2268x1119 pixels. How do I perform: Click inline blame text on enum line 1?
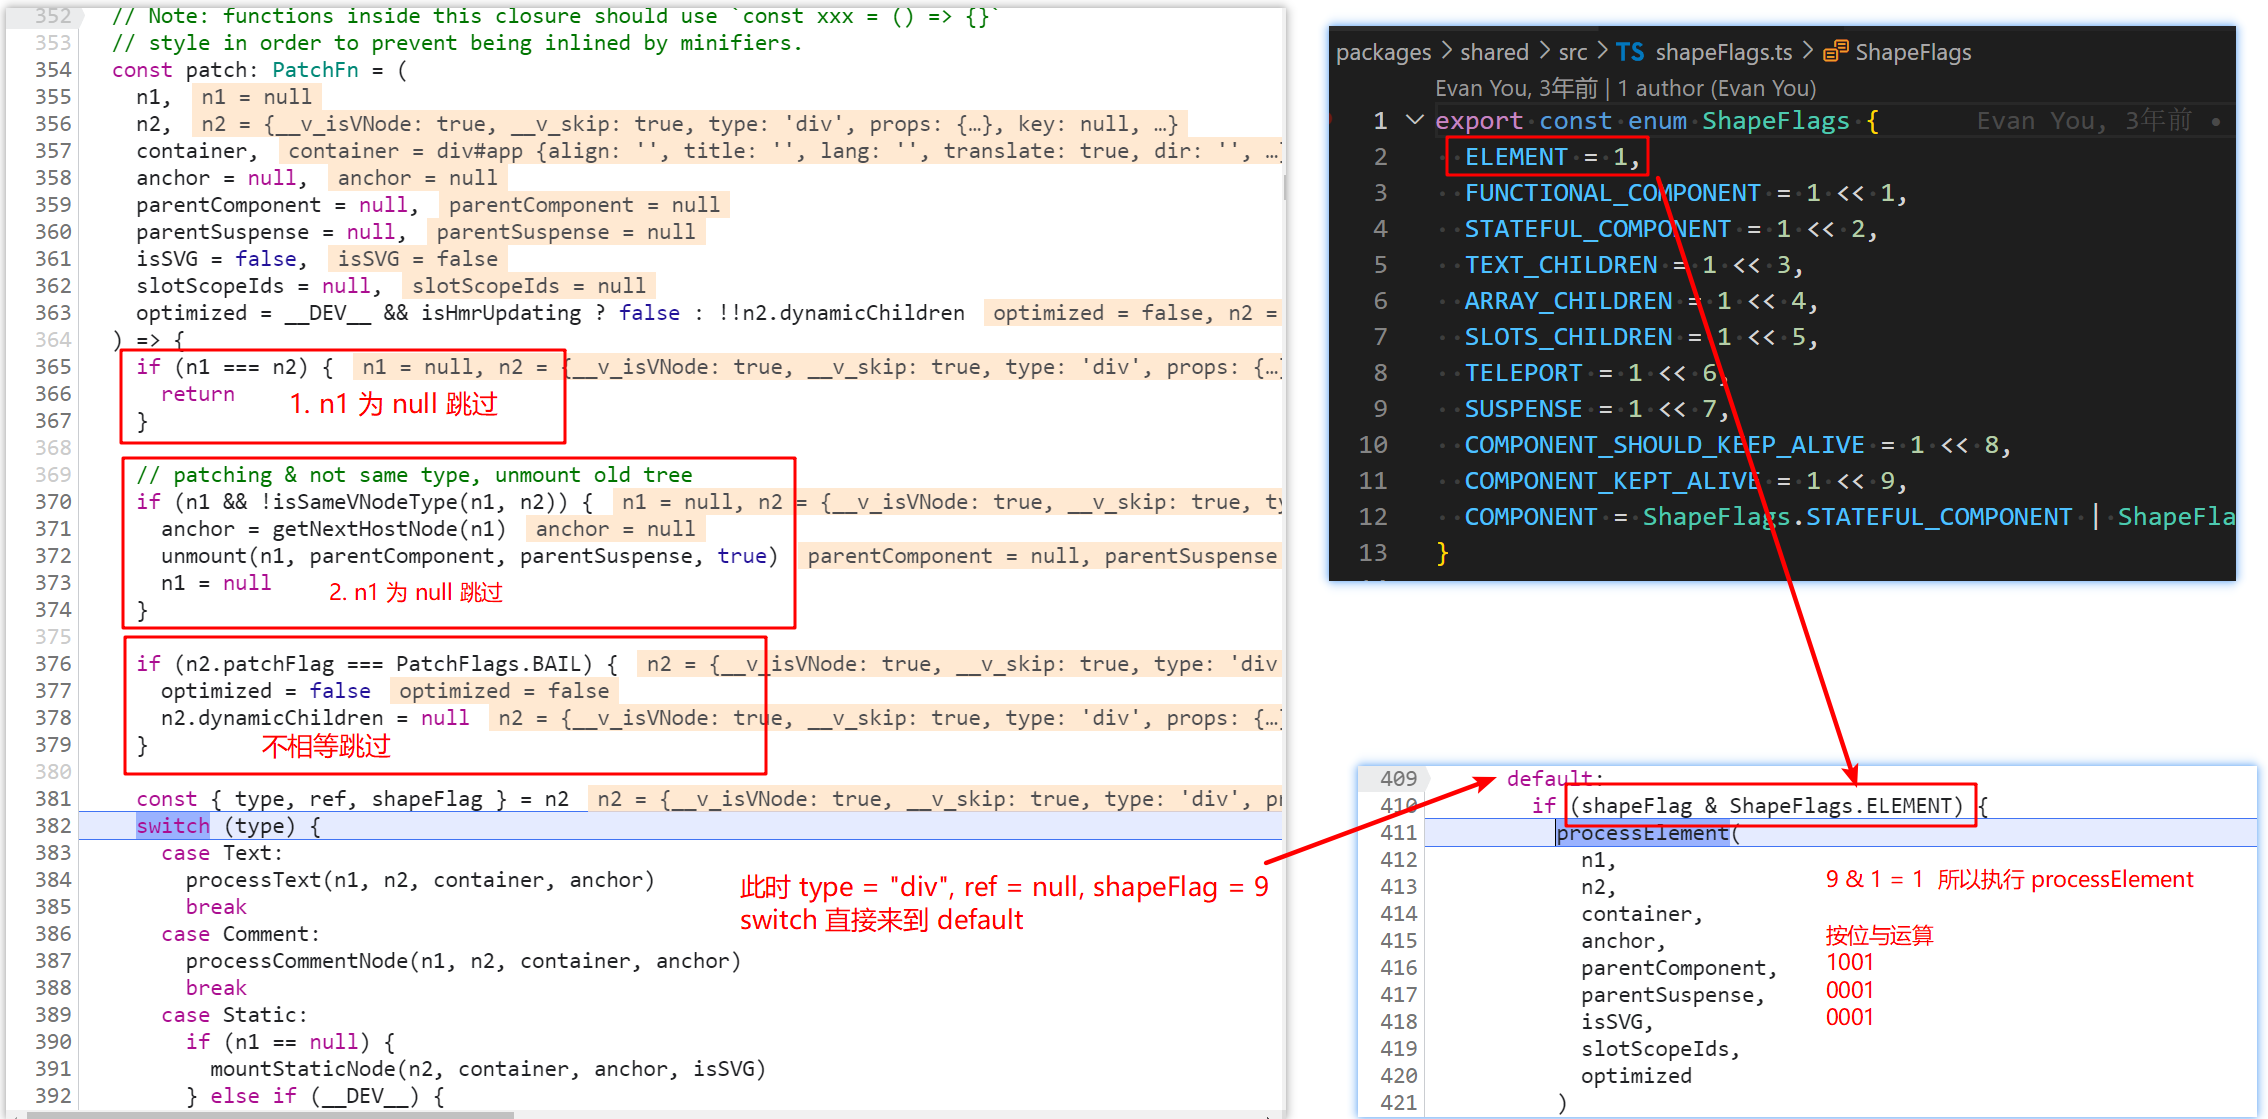pos(2084,121)
